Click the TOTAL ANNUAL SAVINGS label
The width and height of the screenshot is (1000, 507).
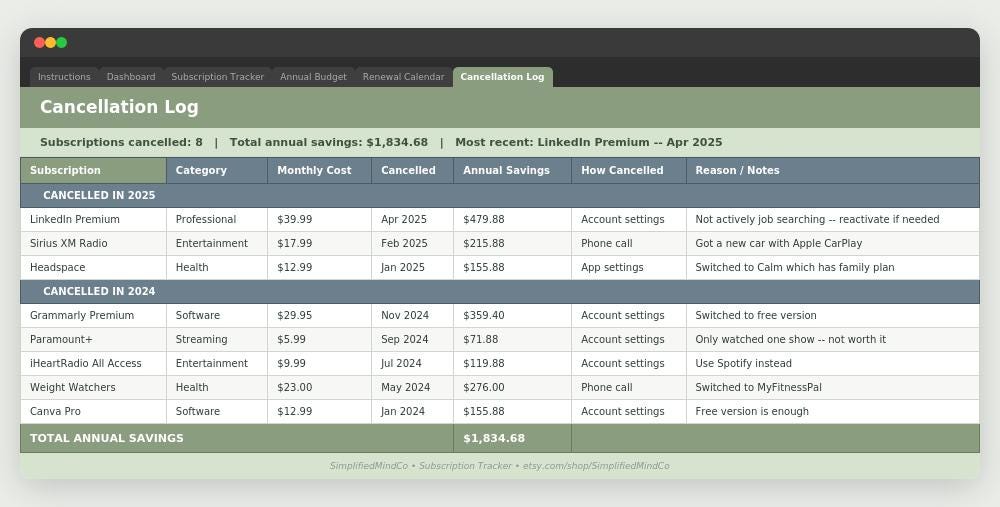107,438
